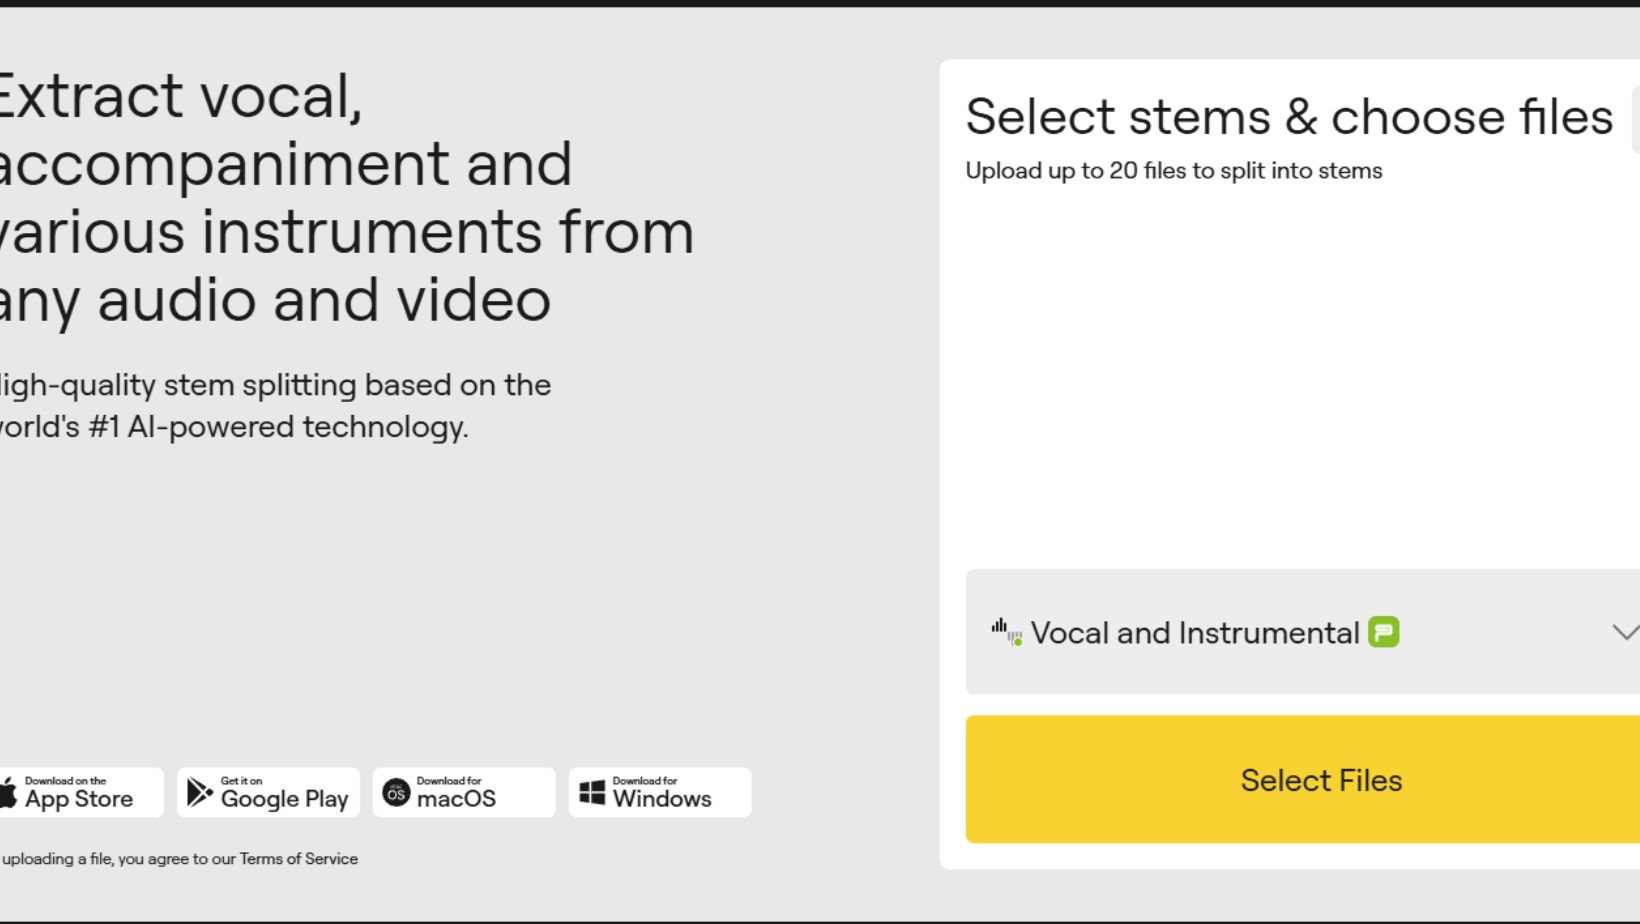Click the round OS icon on the macOS badge

pos(395,791)
